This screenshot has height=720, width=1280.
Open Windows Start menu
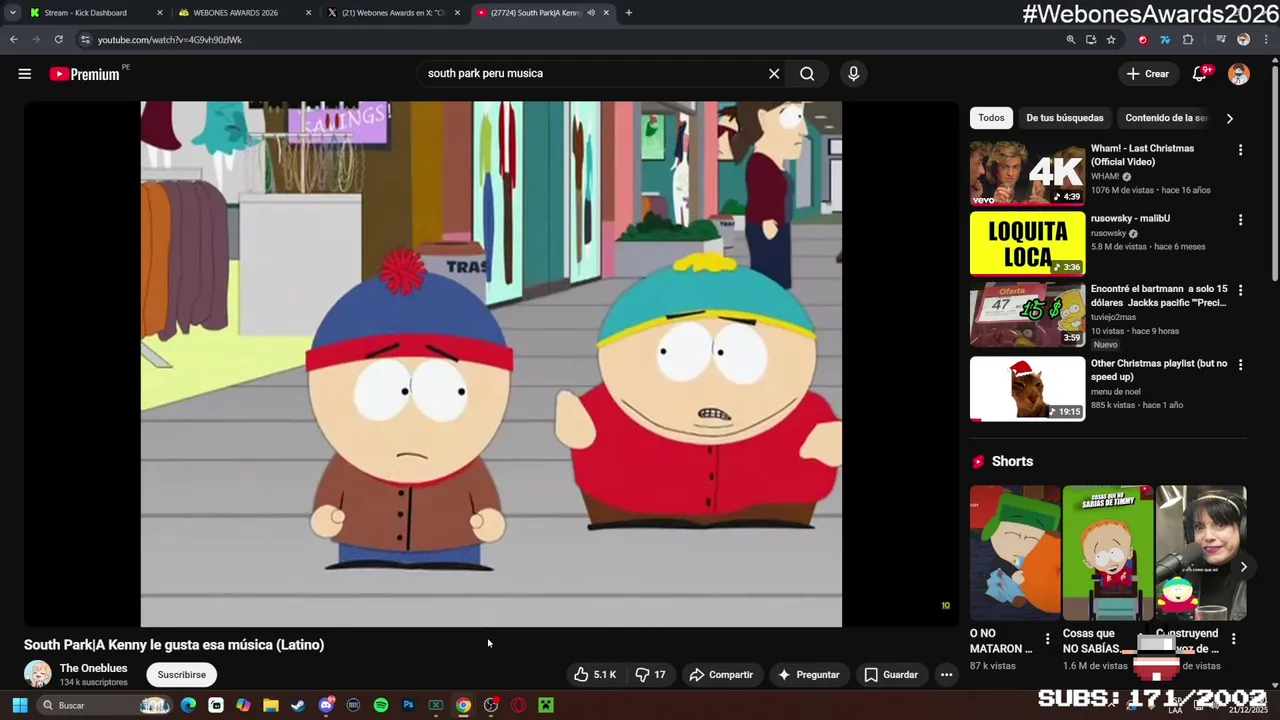click(x=19, y=705)
